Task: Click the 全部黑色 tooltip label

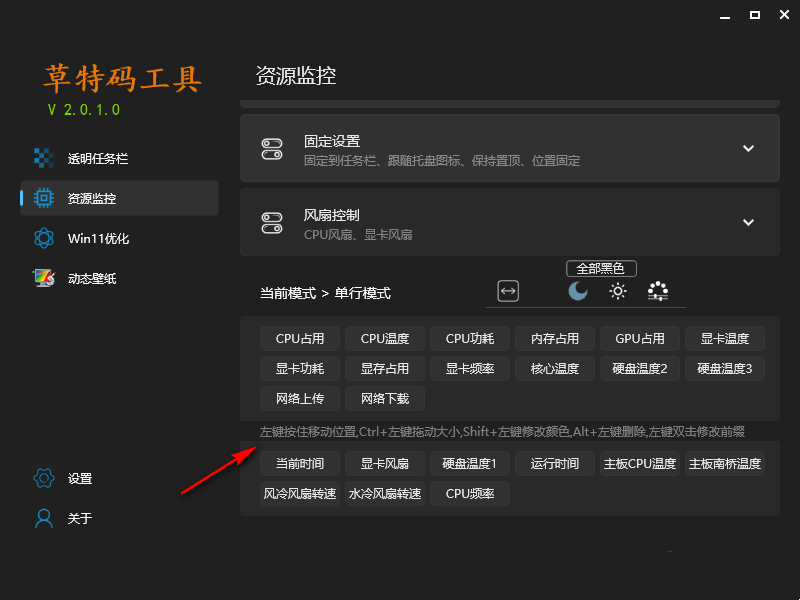Action: point(601,268)
